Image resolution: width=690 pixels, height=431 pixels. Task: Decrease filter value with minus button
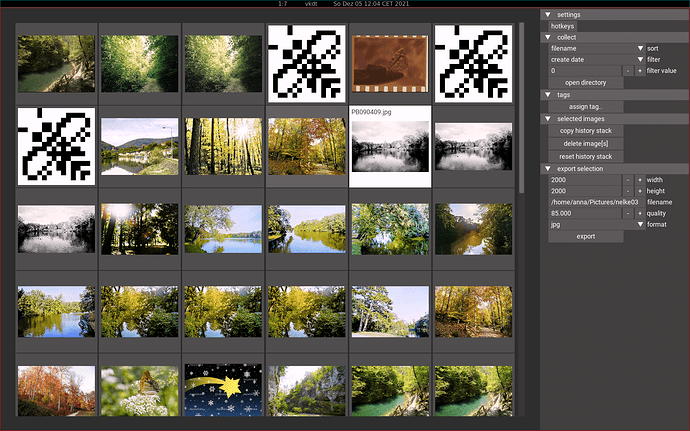(628, 71)
